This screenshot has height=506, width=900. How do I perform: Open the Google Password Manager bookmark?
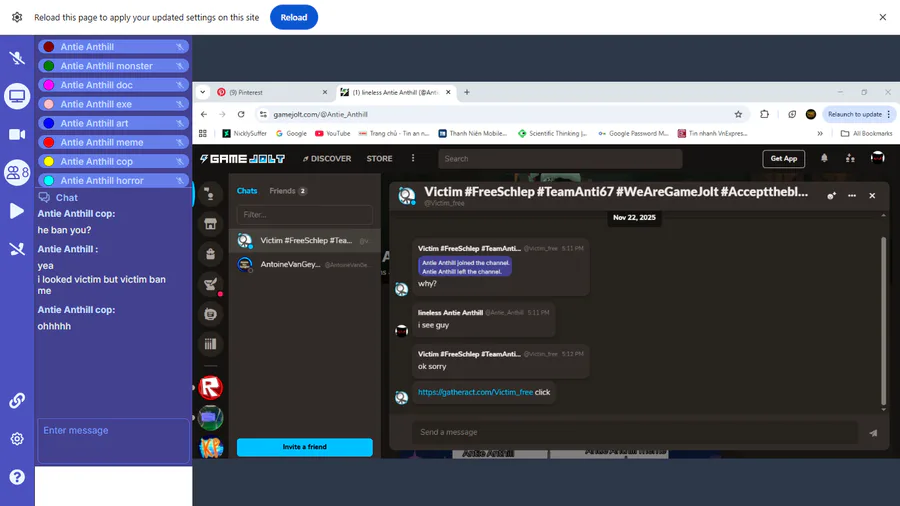tap(633, 133)
